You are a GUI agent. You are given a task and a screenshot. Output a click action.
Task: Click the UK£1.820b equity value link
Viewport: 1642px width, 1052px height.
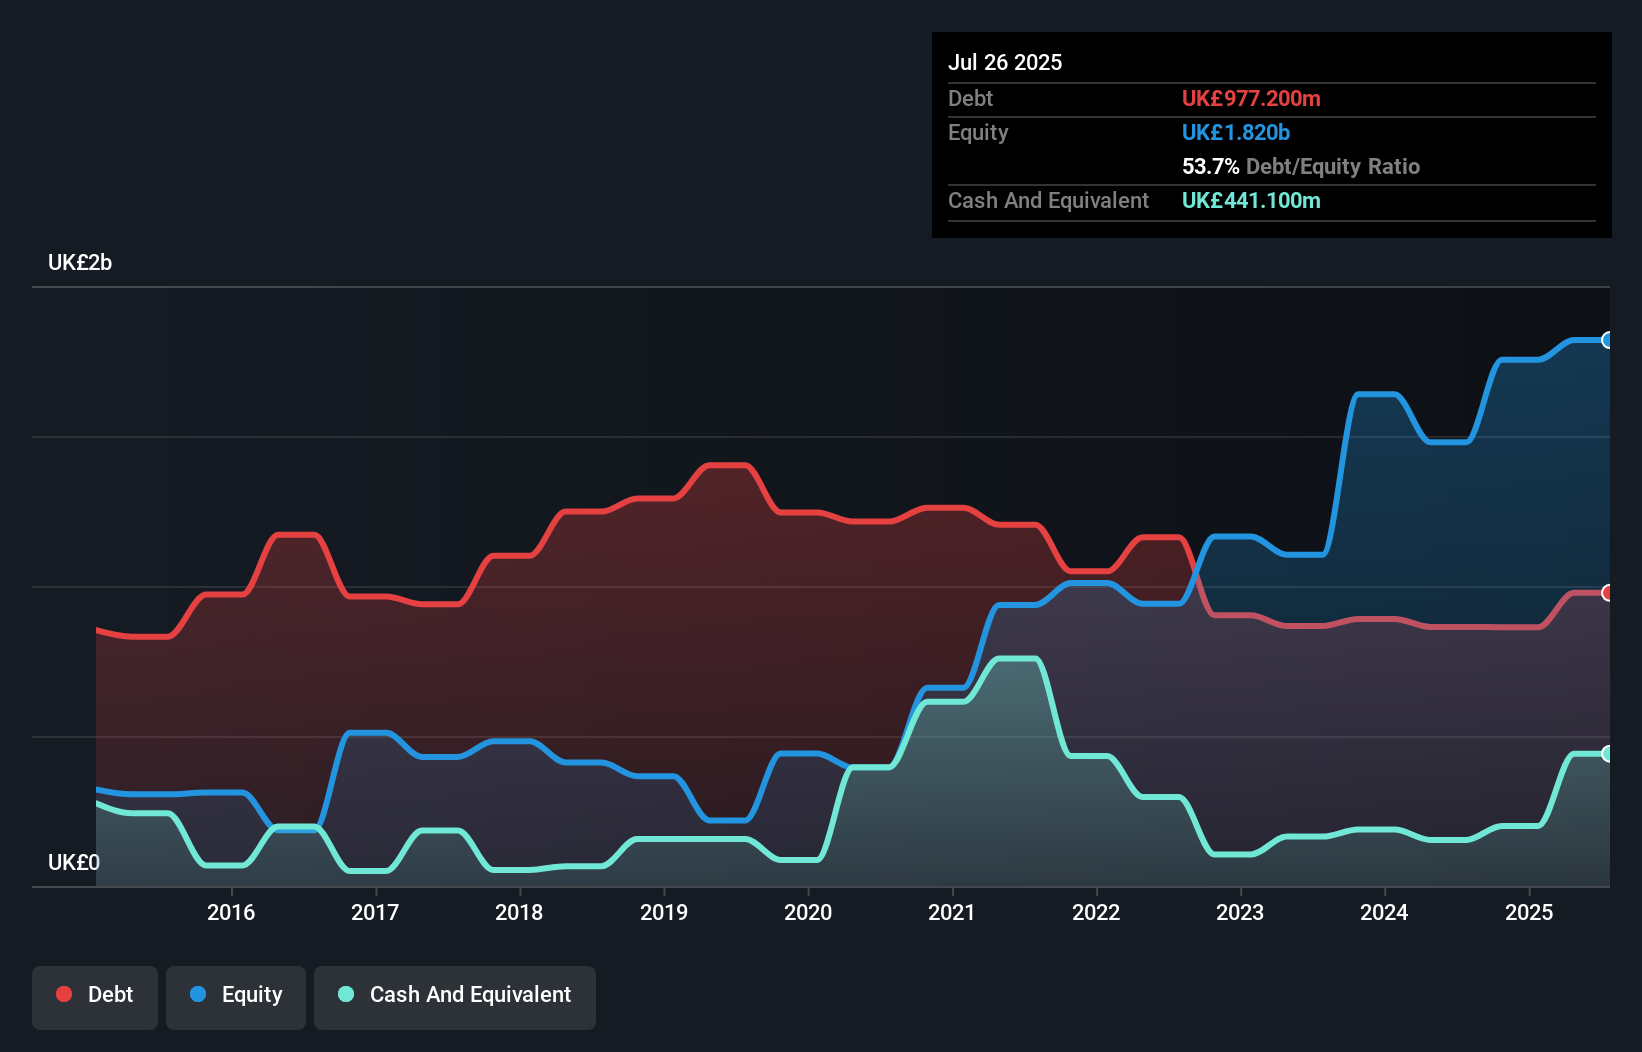[1236, 132]
